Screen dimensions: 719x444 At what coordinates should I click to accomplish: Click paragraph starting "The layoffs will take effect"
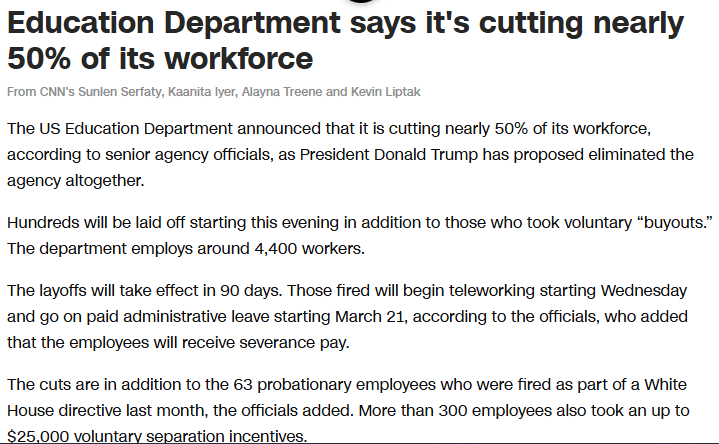[x=350, y=314]
